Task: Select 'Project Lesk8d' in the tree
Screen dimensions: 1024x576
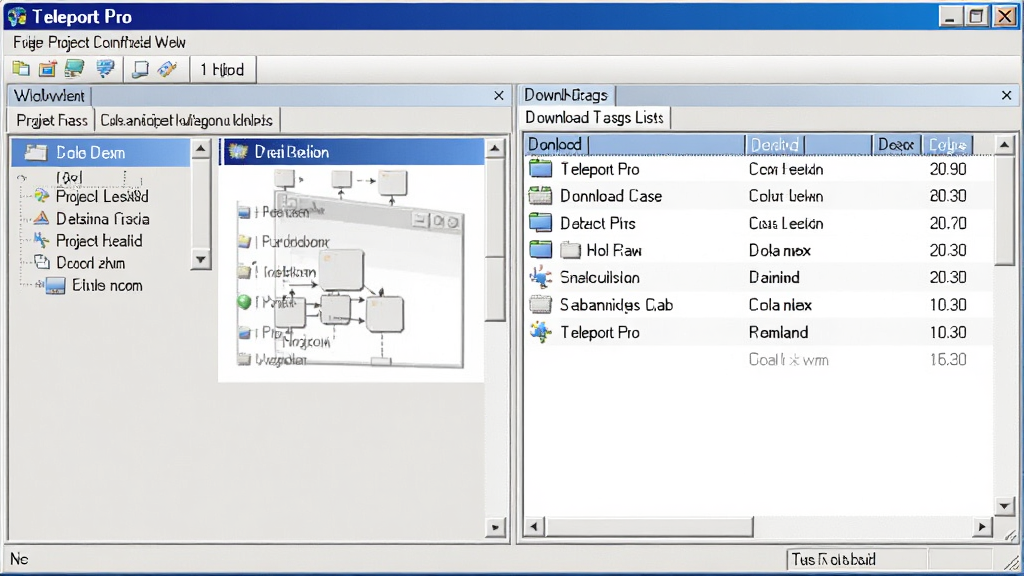Action: (102, 197)
